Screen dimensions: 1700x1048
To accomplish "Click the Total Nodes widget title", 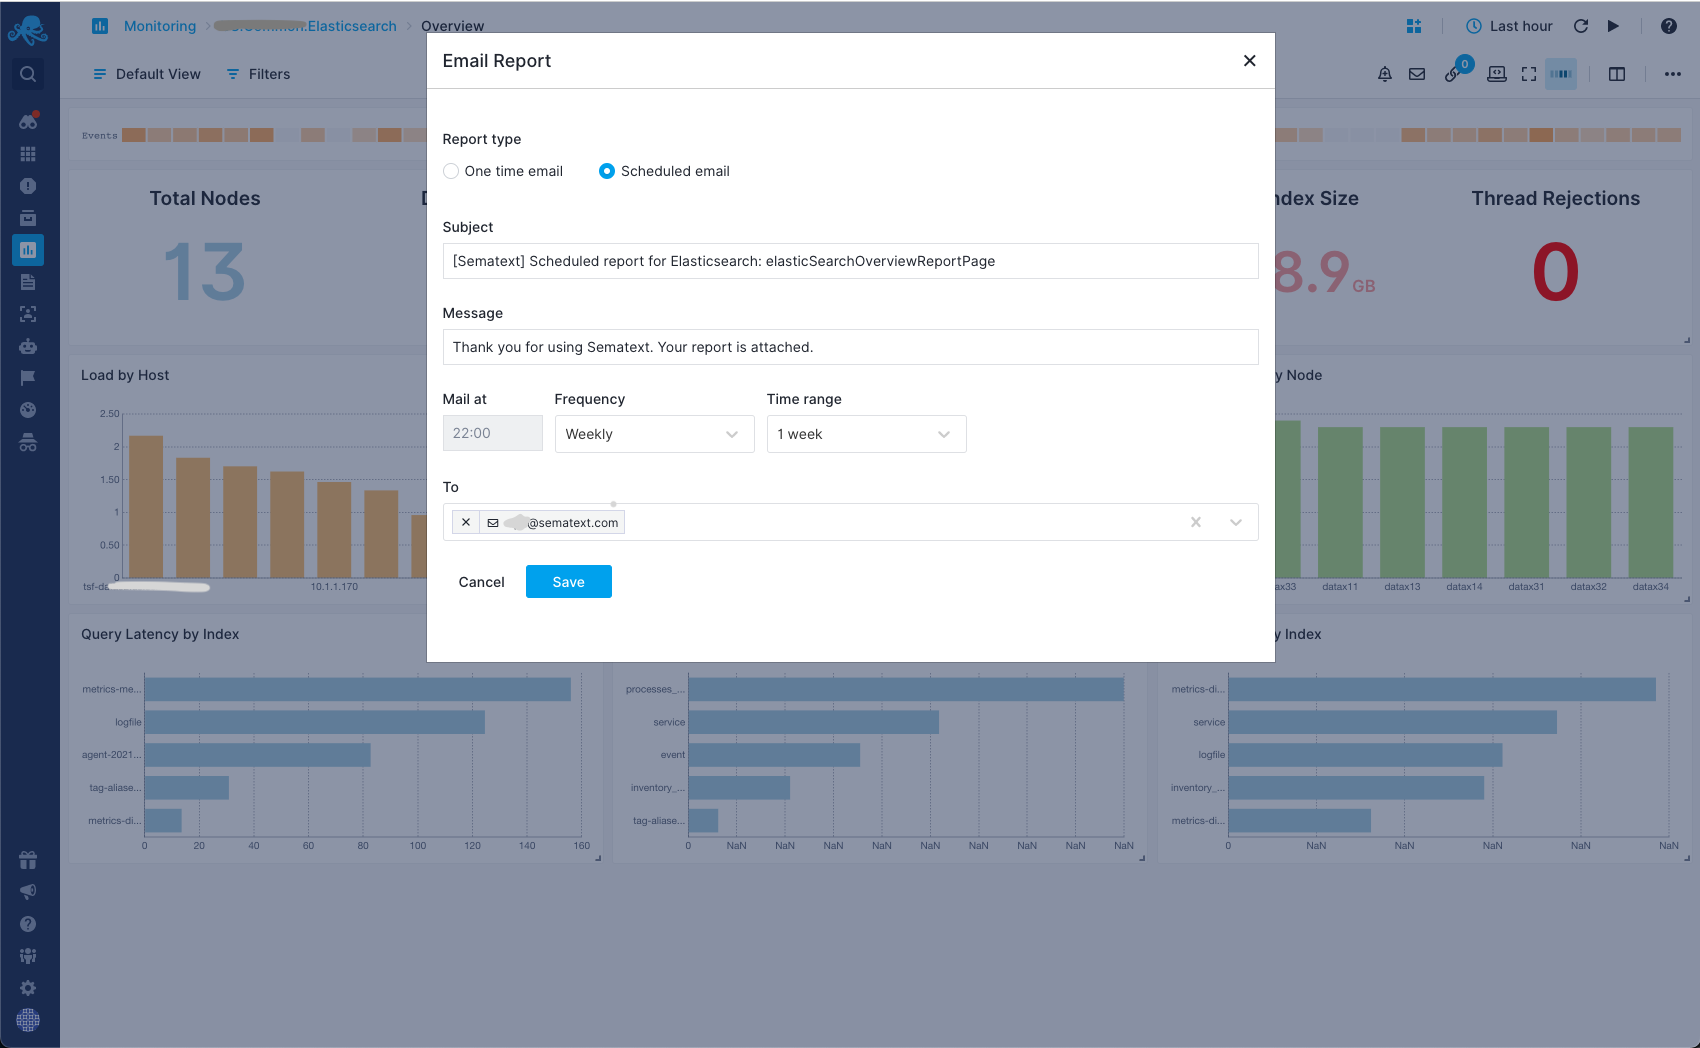I will (205, 198).
